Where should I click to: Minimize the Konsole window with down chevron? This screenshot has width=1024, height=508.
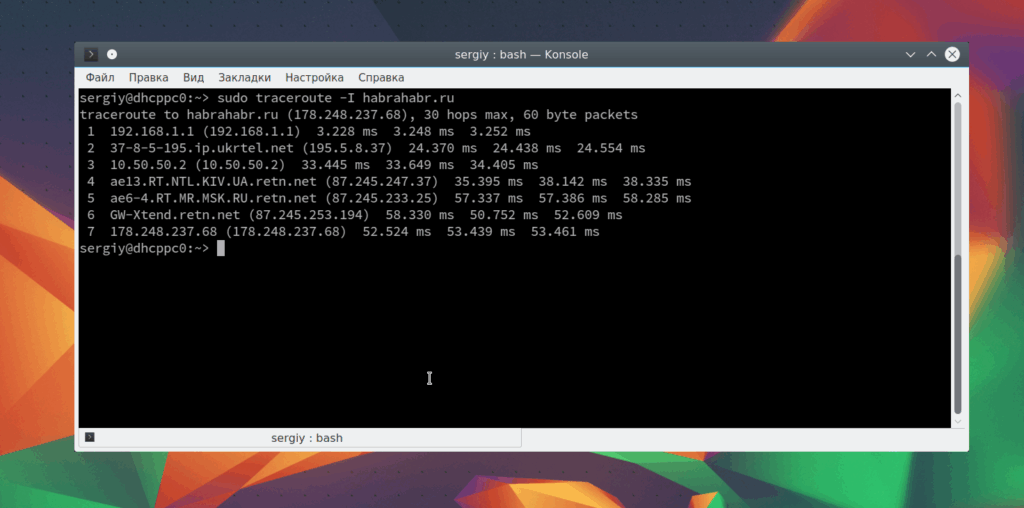910,55
